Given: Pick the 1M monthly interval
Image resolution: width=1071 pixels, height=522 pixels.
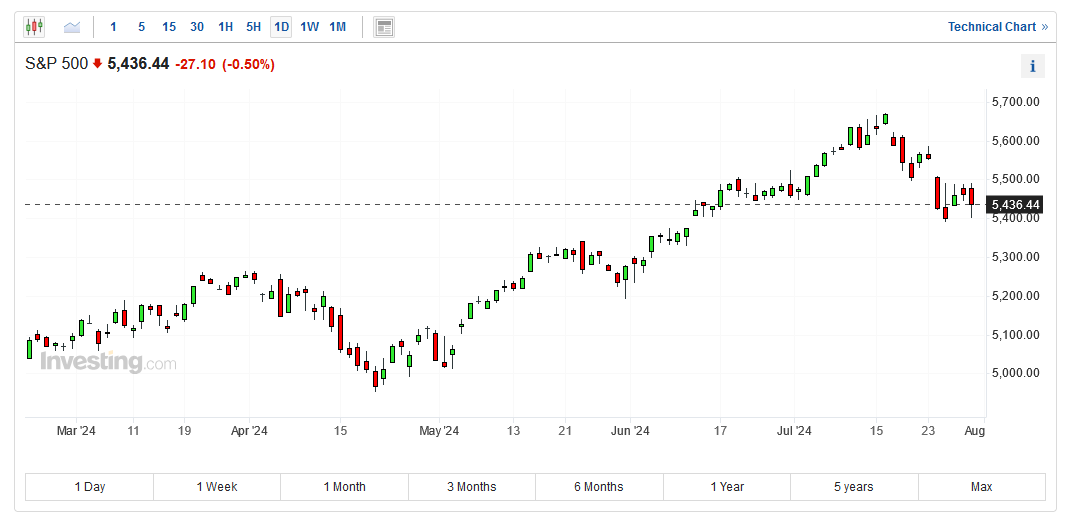Looking at the screenshot, I should (337, 27).
